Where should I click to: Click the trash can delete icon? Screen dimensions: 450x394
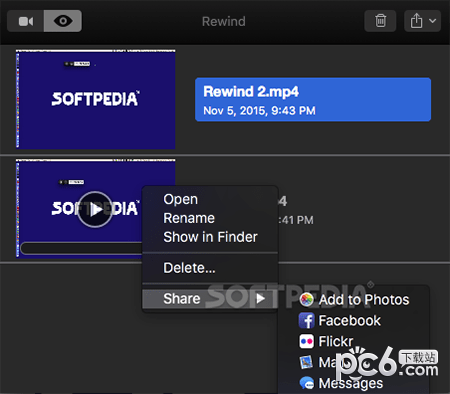(380, 21)
